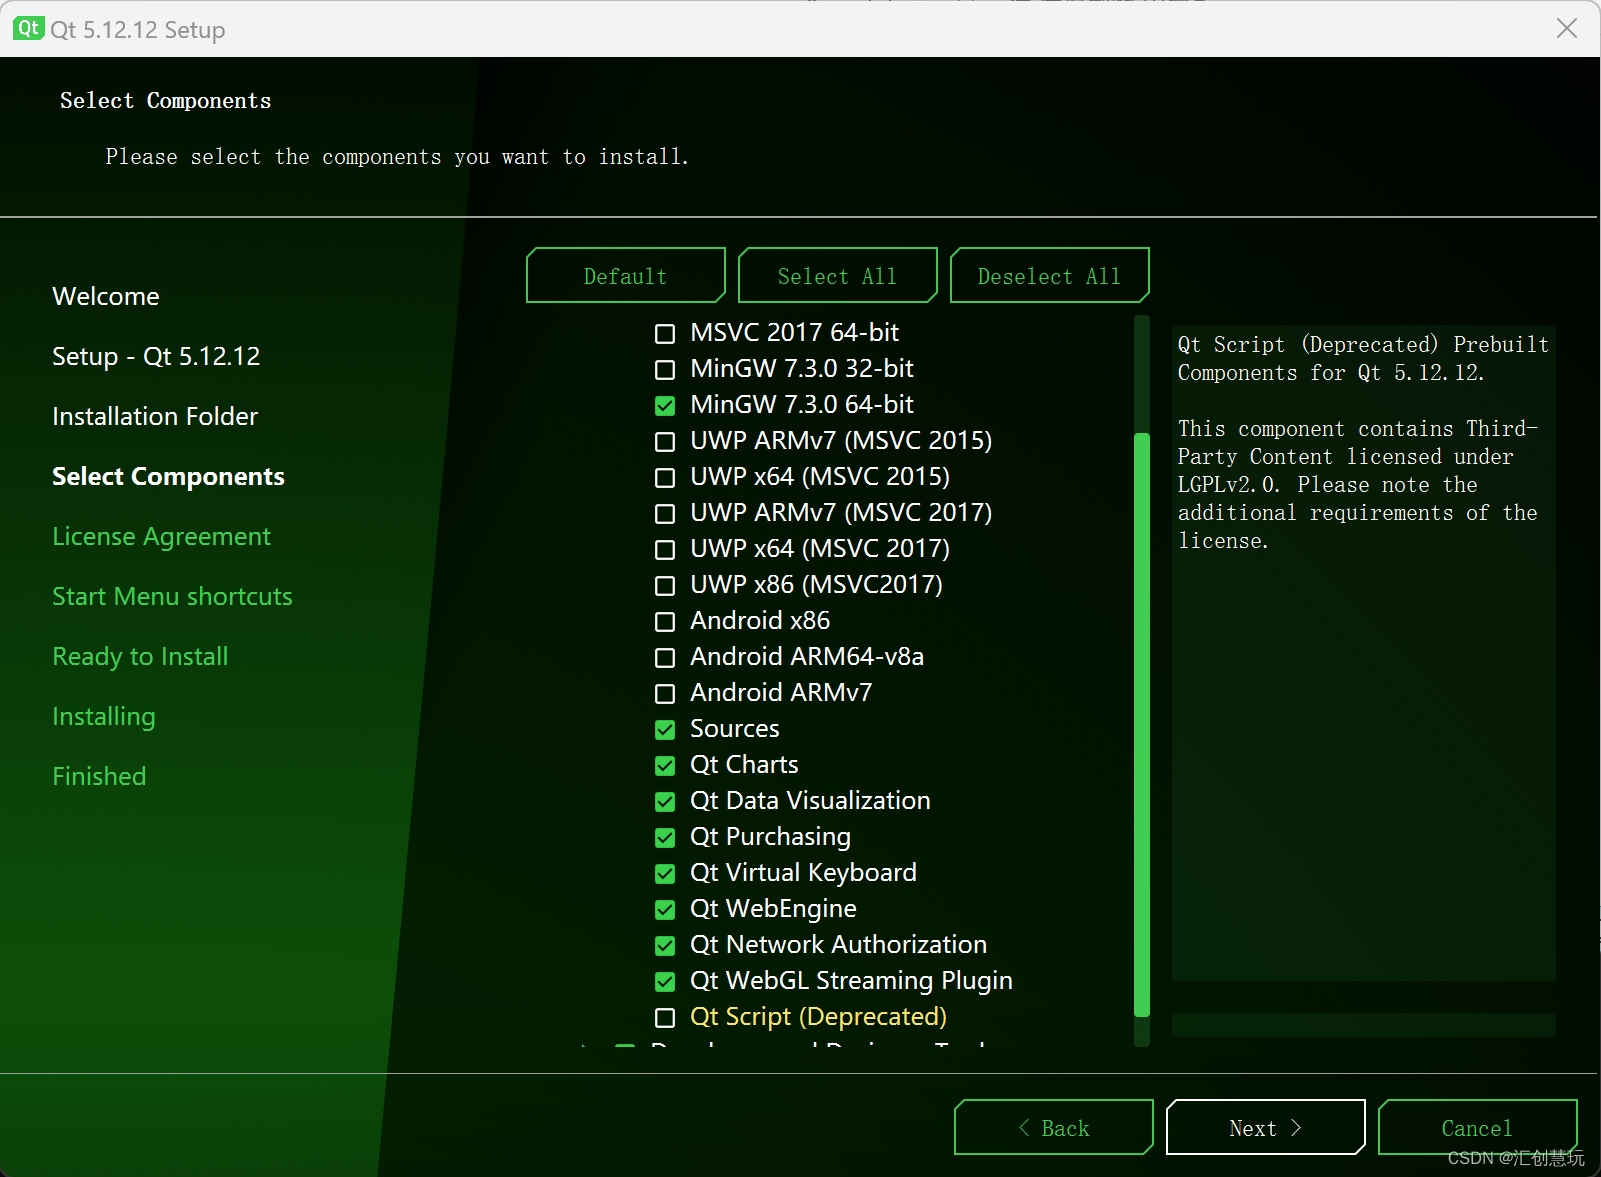Enable MinGW 7.3.0 32-bit component
Image resolution: width=1601 pixels, height=1177 pixels.
click(665, 369)
